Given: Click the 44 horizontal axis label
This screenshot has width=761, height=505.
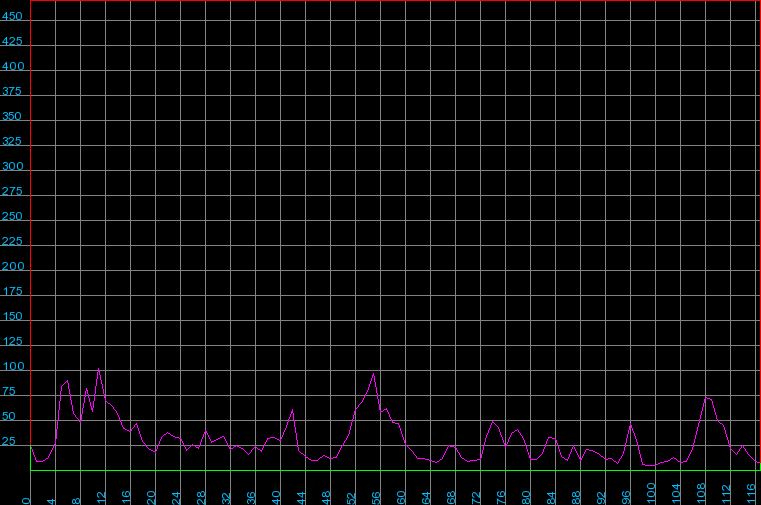Looking at the screenshot, I should pyautogui.click(x=301, y=498).
